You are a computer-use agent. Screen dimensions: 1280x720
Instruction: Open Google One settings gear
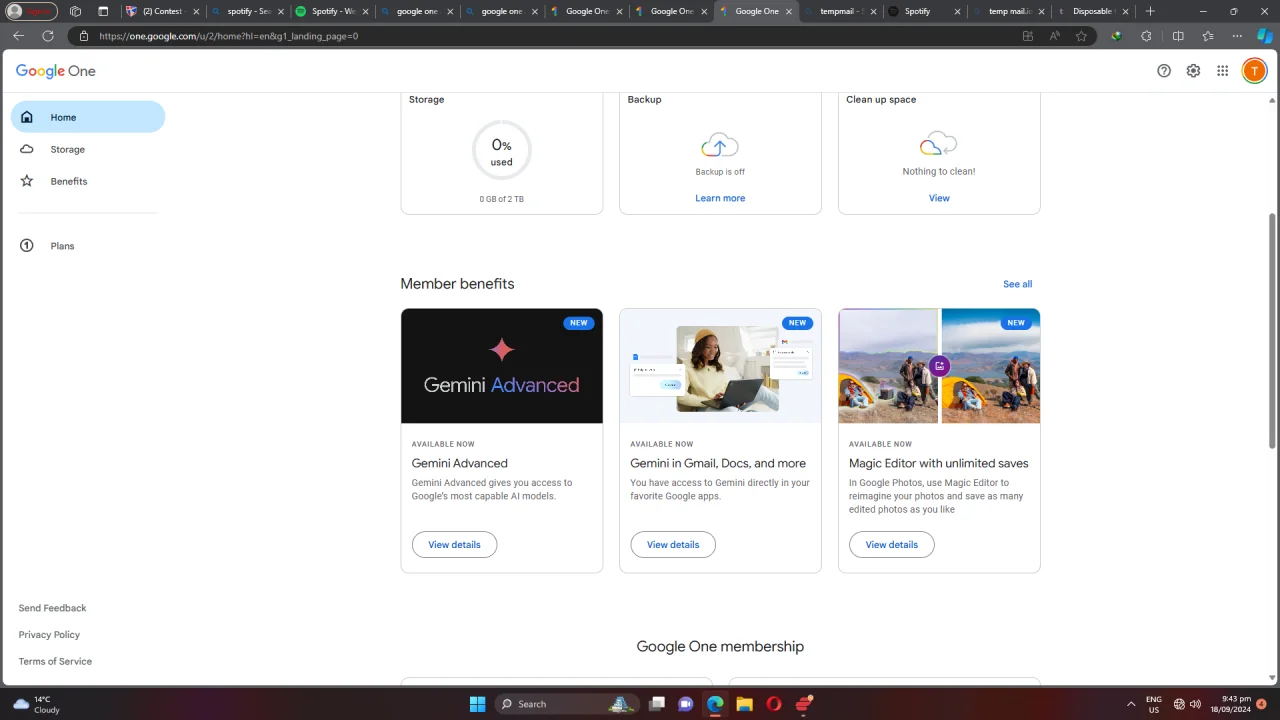click(1193, 71)
